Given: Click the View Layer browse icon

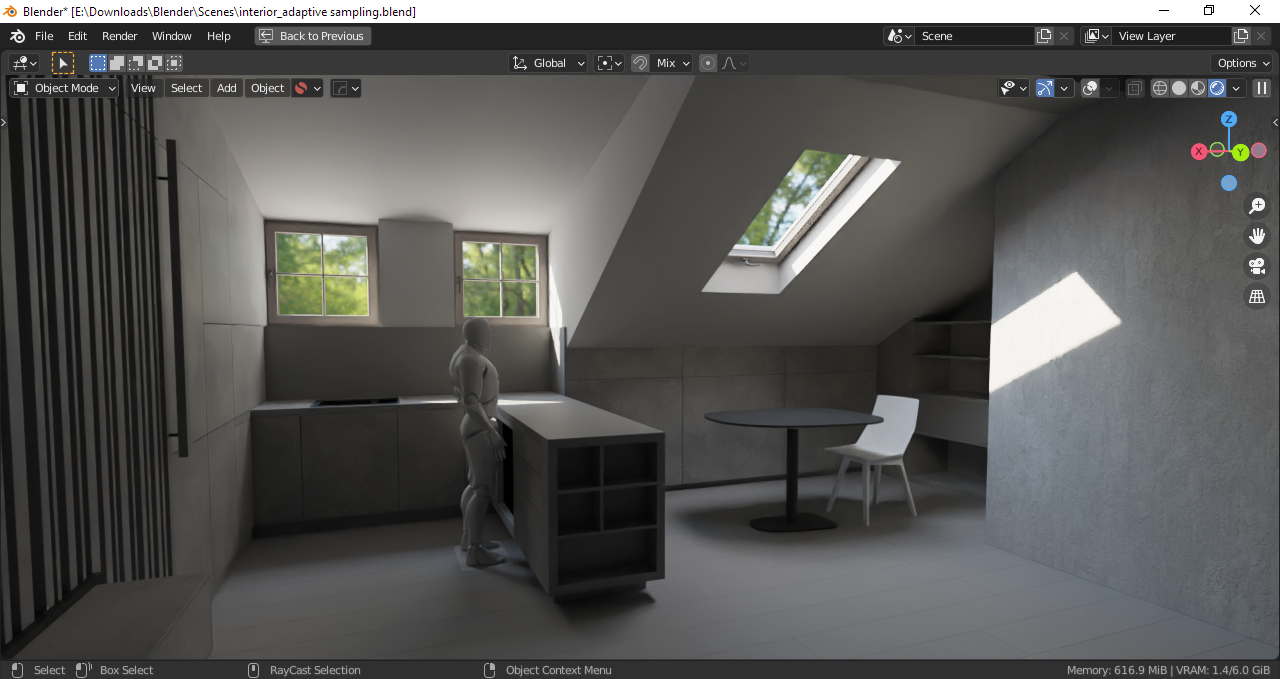Looking at the screenshot, I should pyautogui.click(x=1097, y=36).
